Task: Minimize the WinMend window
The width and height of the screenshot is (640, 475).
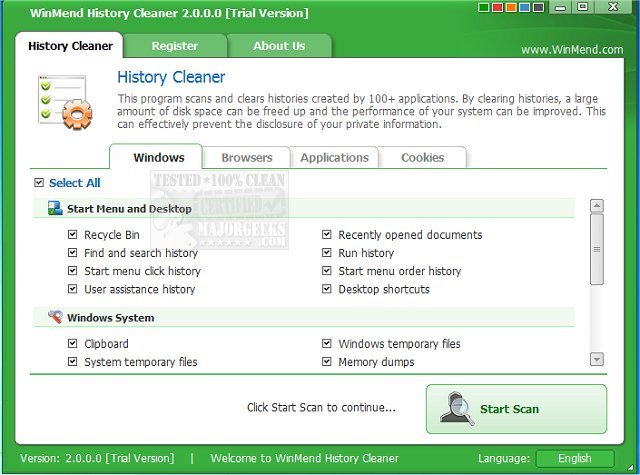Action: (560, 7)
